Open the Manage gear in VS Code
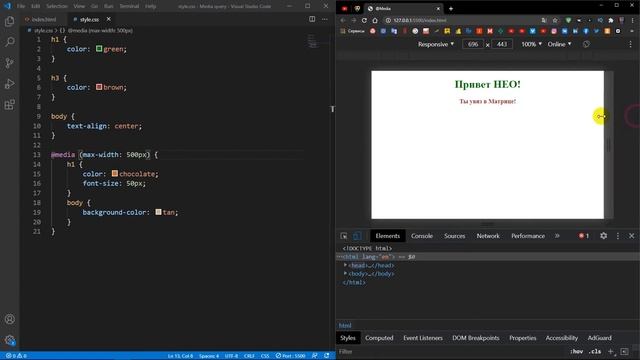Image resolution: width=640 pixels, height=360 pixels. point(10,340)
